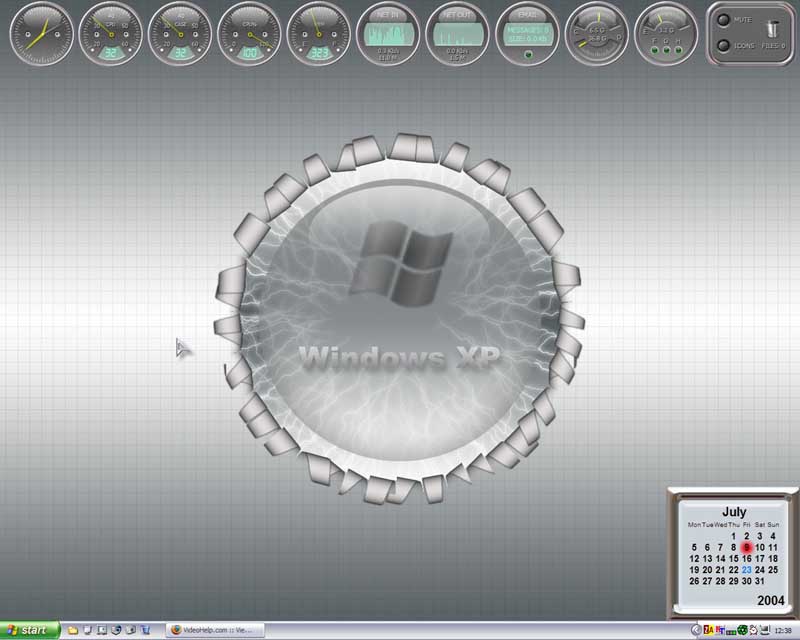Click the July month heading
800x640 pixels.
pos(734,511)
